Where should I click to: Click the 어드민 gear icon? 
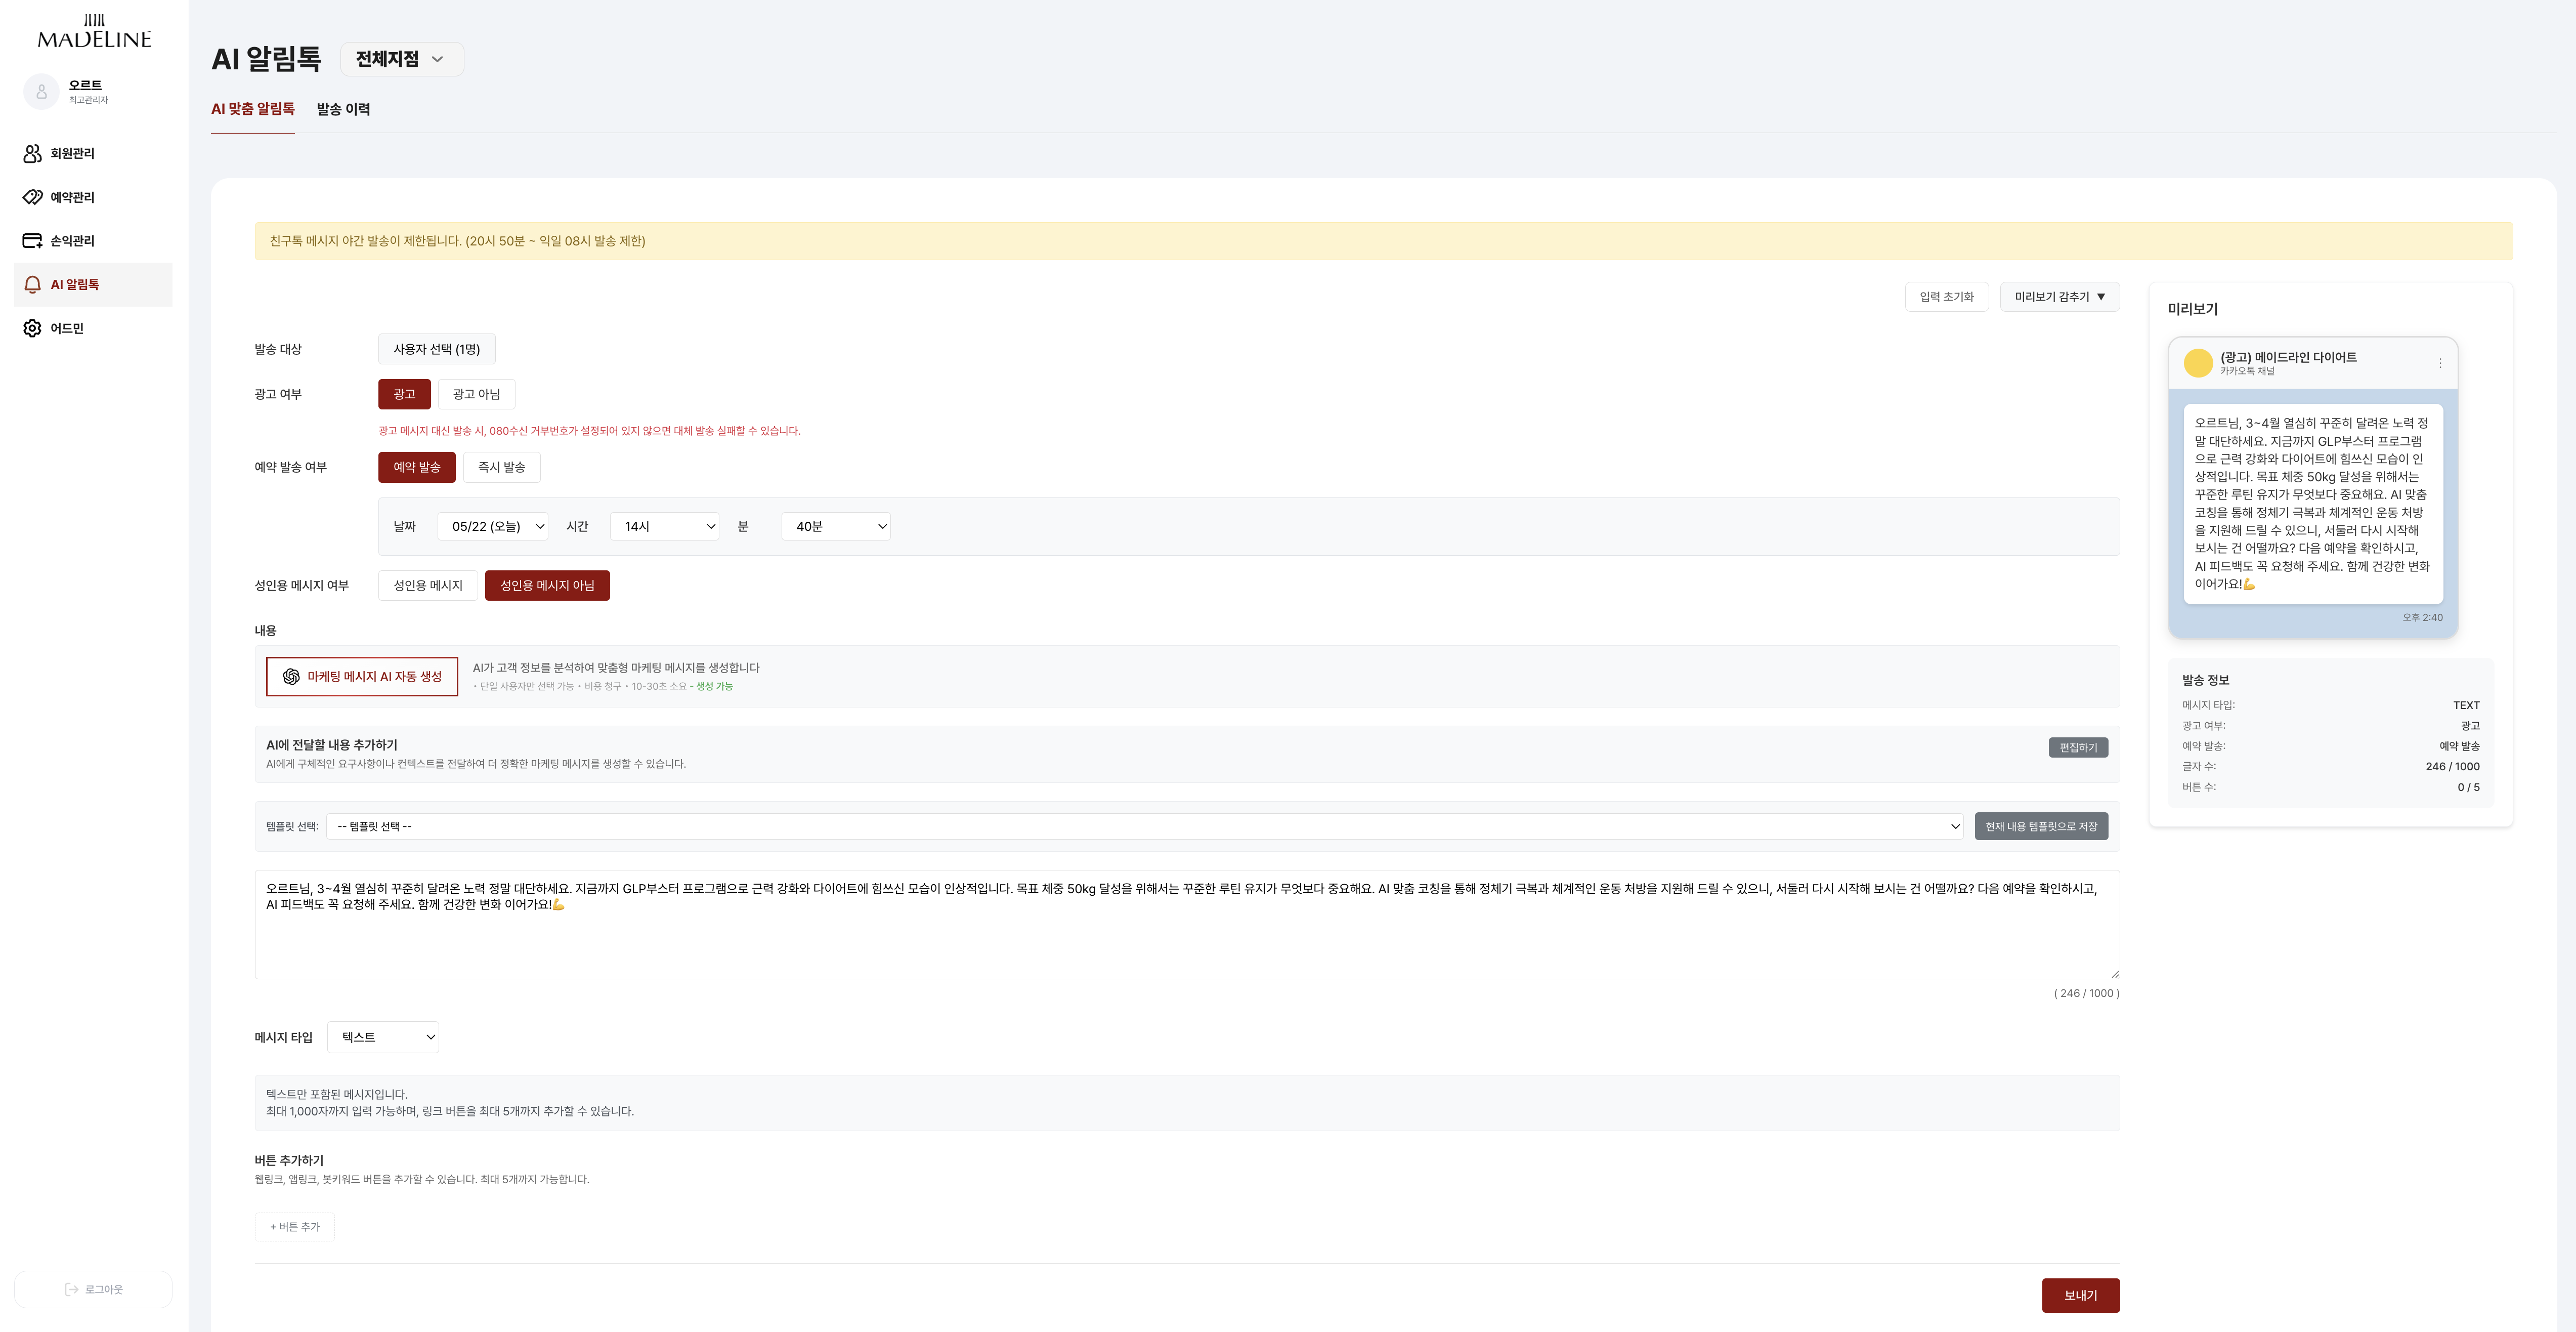click(33, 328)
